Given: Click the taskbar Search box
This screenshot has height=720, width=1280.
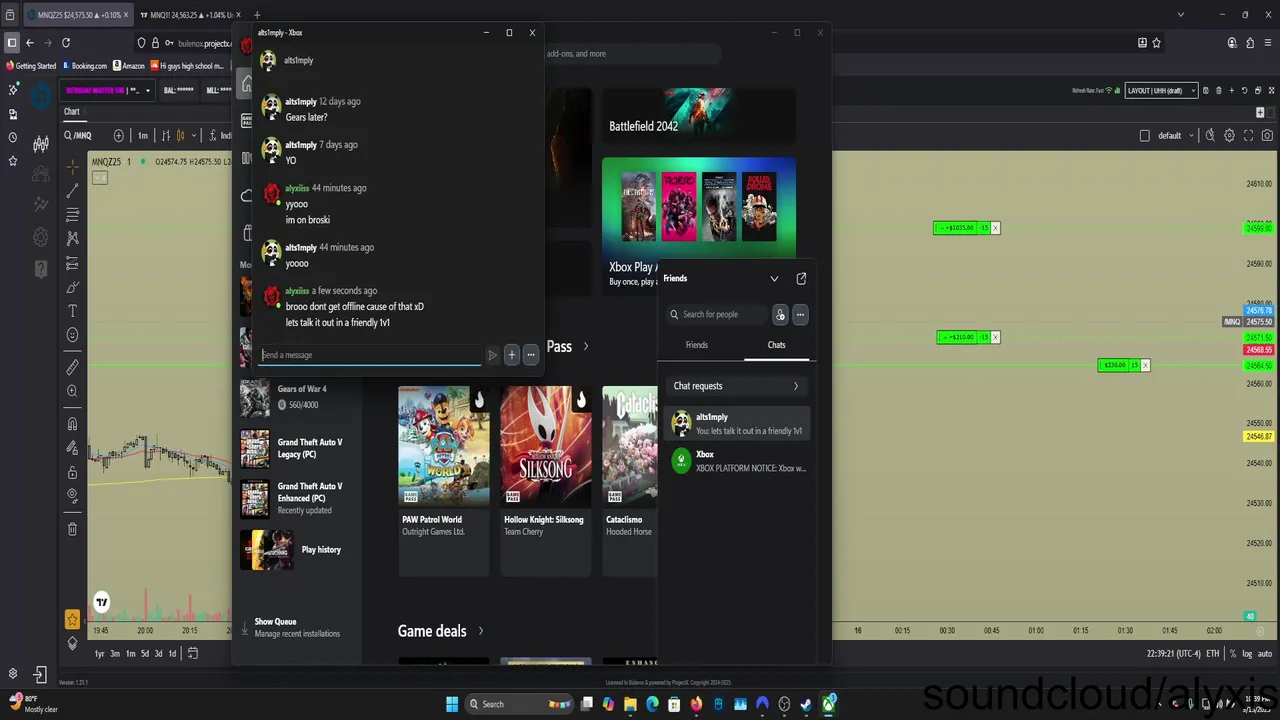Looking at the screenshot, I should [x=520, y=704].
